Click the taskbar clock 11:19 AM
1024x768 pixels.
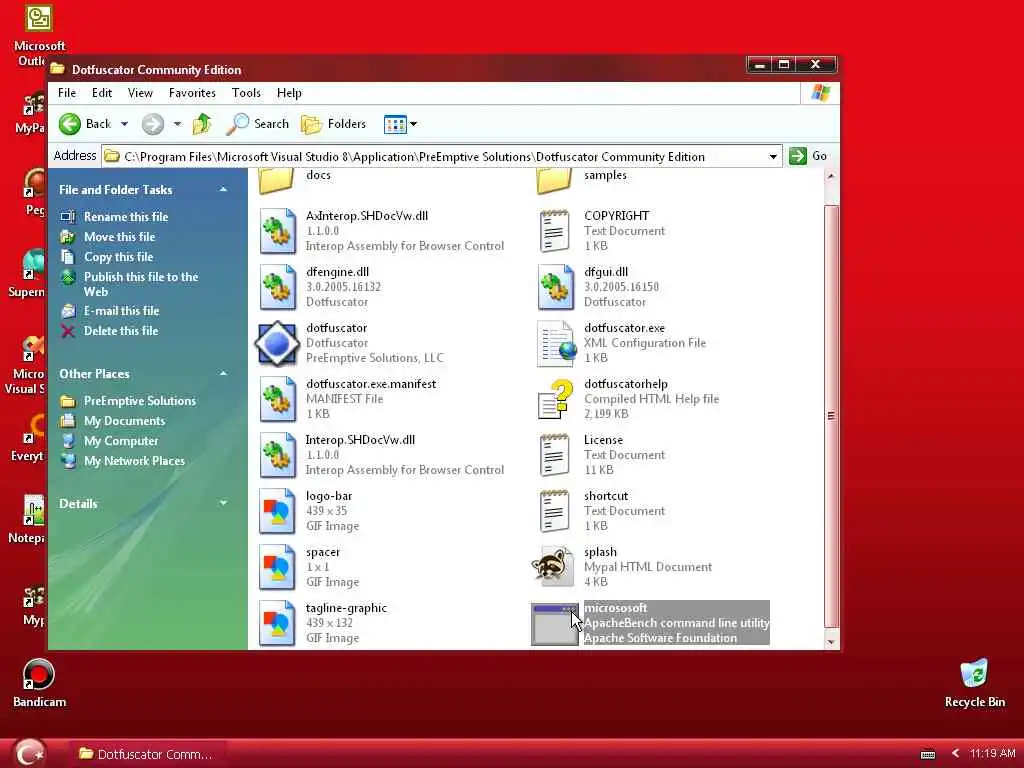click(x=993, y=754)
